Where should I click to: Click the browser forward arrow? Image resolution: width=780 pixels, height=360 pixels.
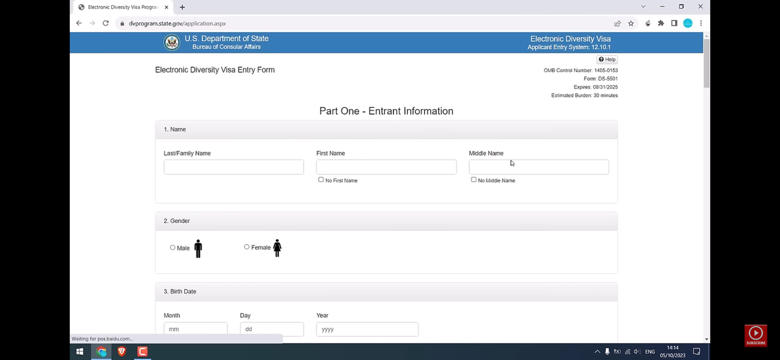click(x=92, y=23)
